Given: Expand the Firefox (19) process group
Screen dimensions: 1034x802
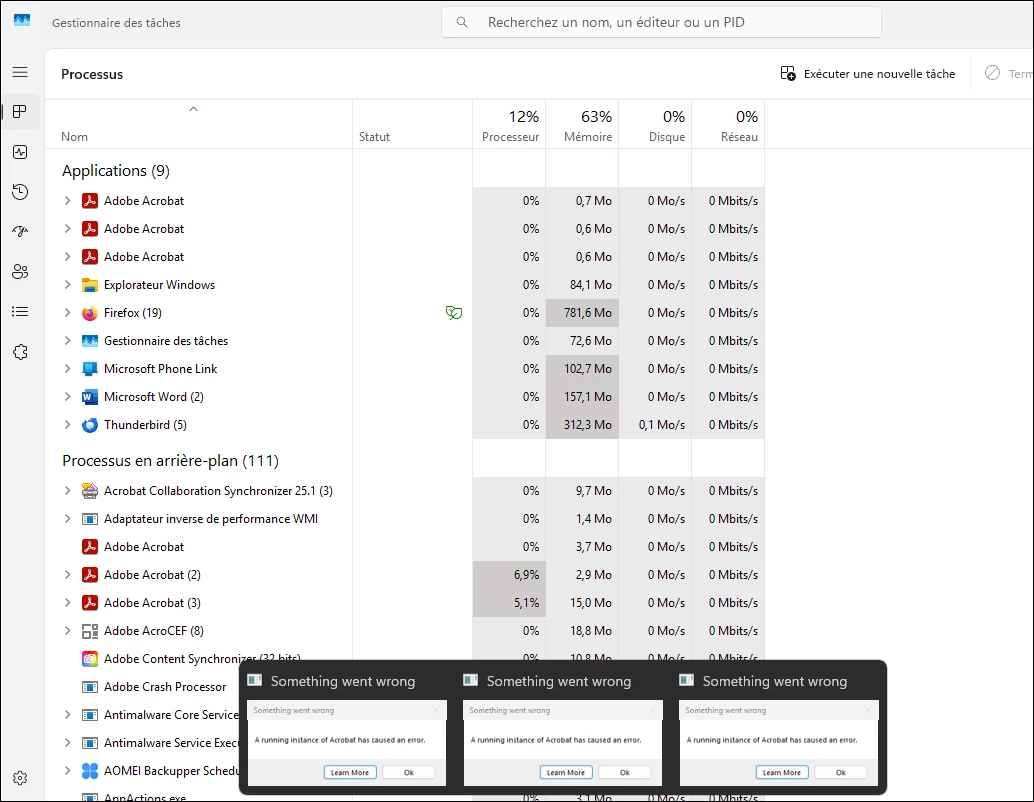Looking at the screenshot, I should tap(67, 313).
